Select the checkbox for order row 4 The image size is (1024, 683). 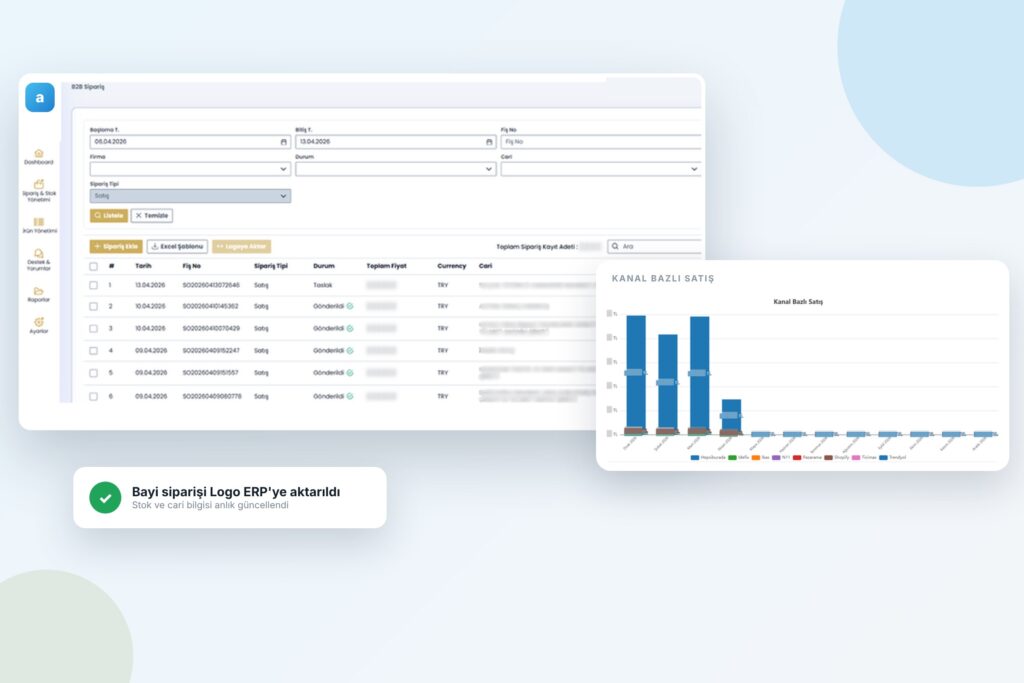(93, 351)
